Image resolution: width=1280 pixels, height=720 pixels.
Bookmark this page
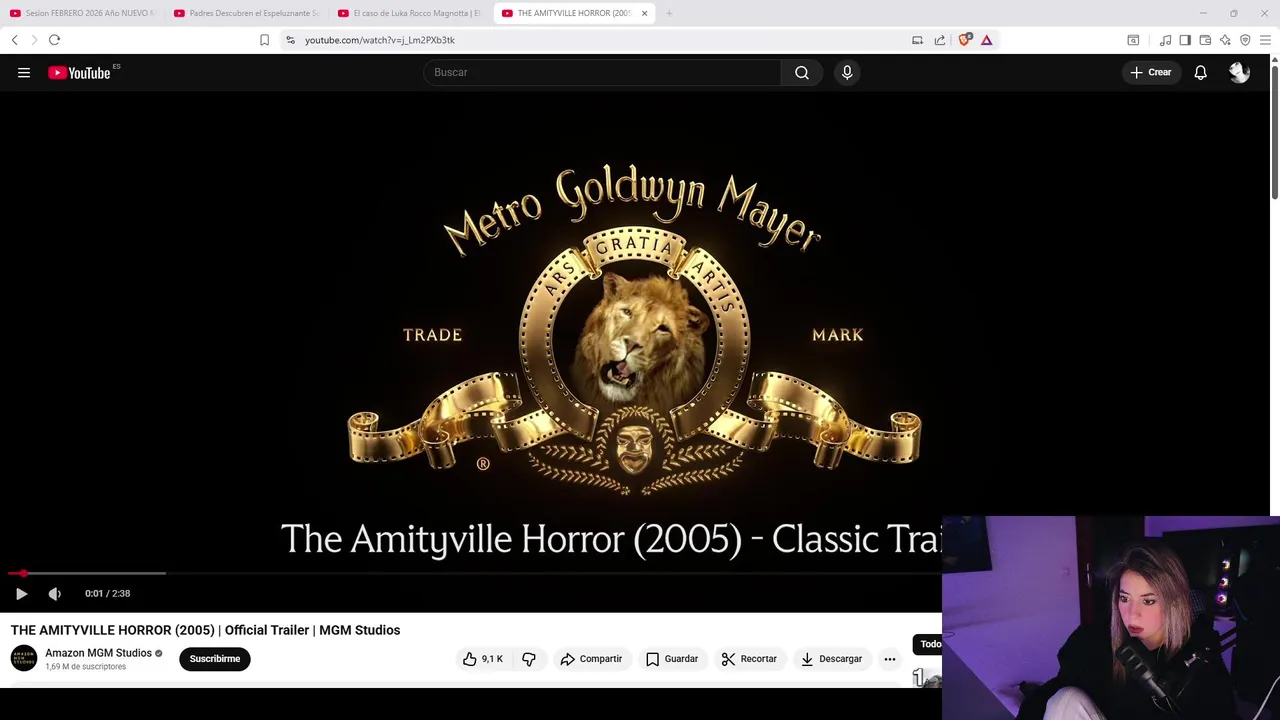(x=264, y=40)
